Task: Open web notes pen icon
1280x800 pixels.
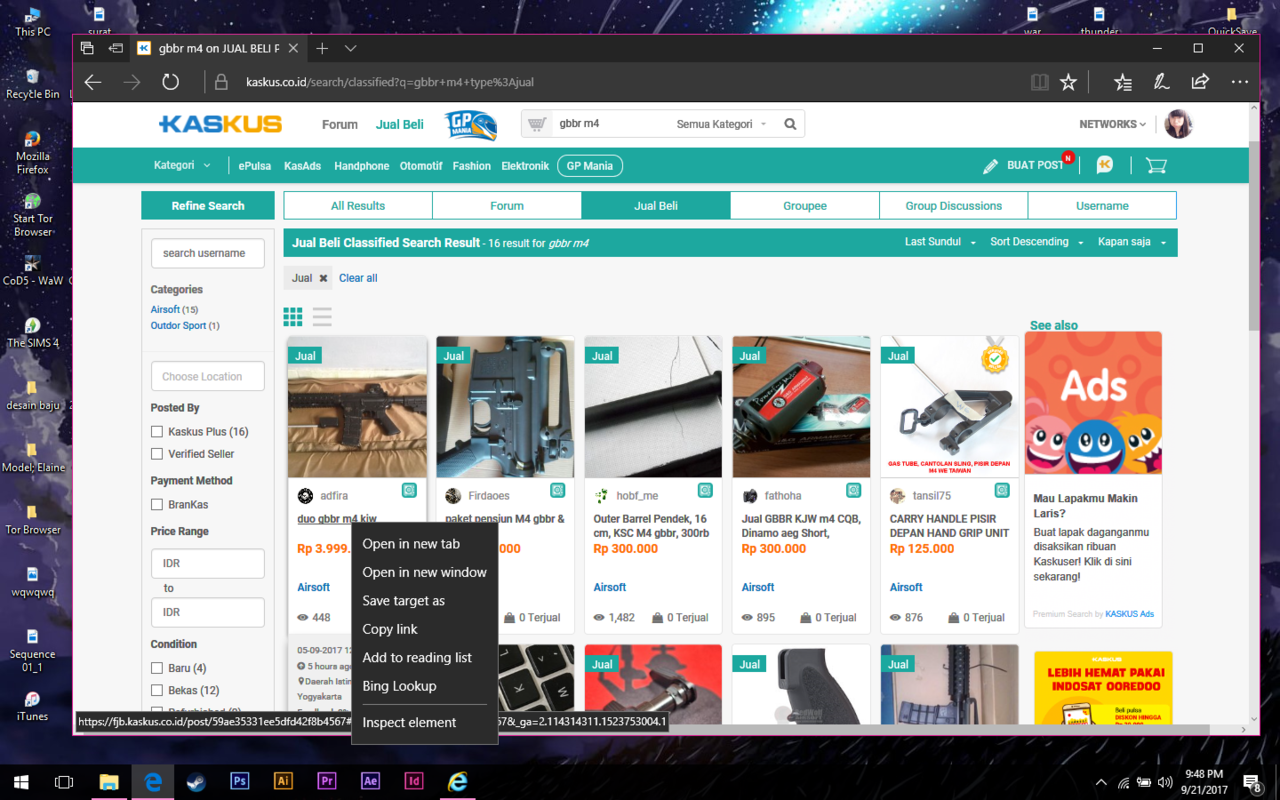Action: [x=1161, y=82]
